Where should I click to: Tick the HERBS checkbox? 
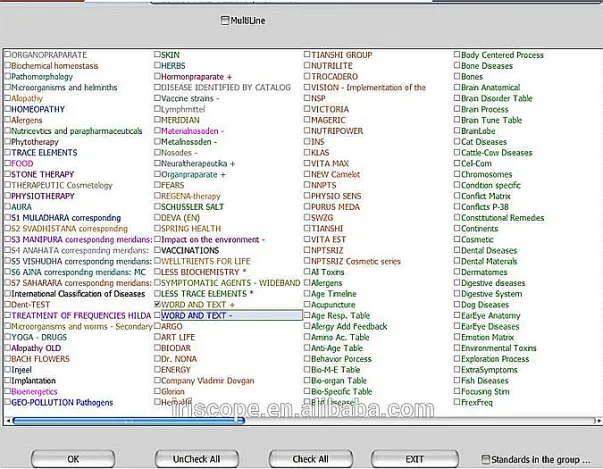click(x=157, y=66)
